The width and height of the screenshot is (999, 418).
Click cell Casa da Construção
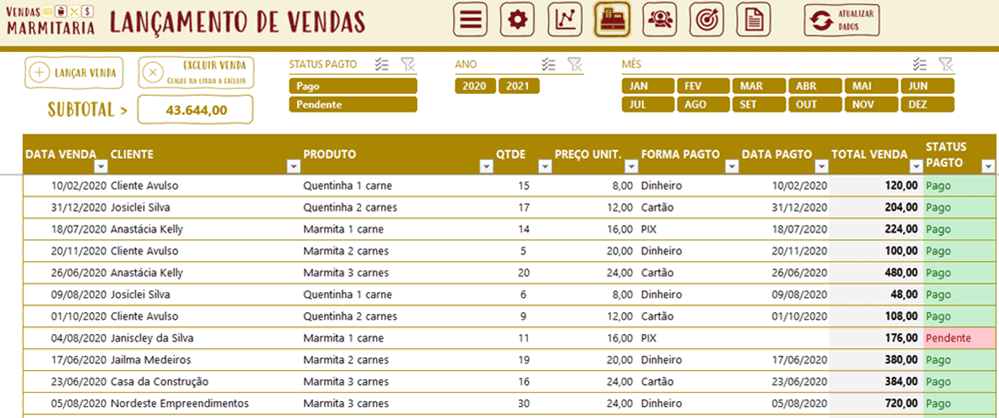pyautogui.click(x=205, y=382)
